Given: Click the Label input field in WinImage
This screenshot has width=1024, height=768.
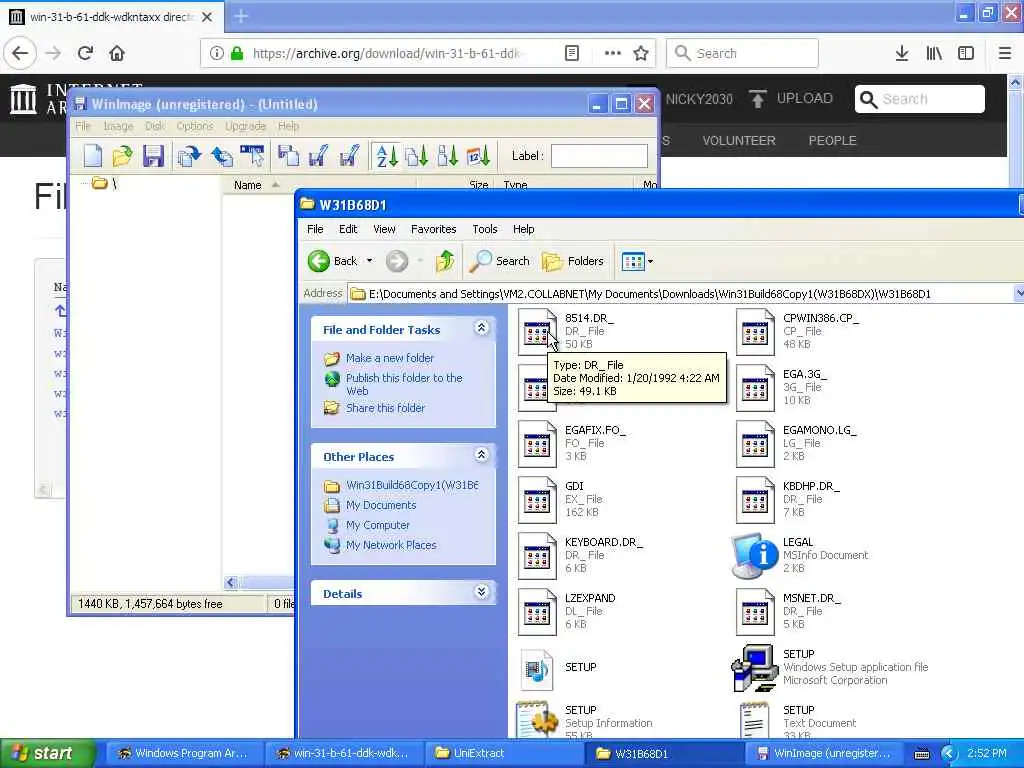Looking at the screenshot, I should tap(599, 156).
